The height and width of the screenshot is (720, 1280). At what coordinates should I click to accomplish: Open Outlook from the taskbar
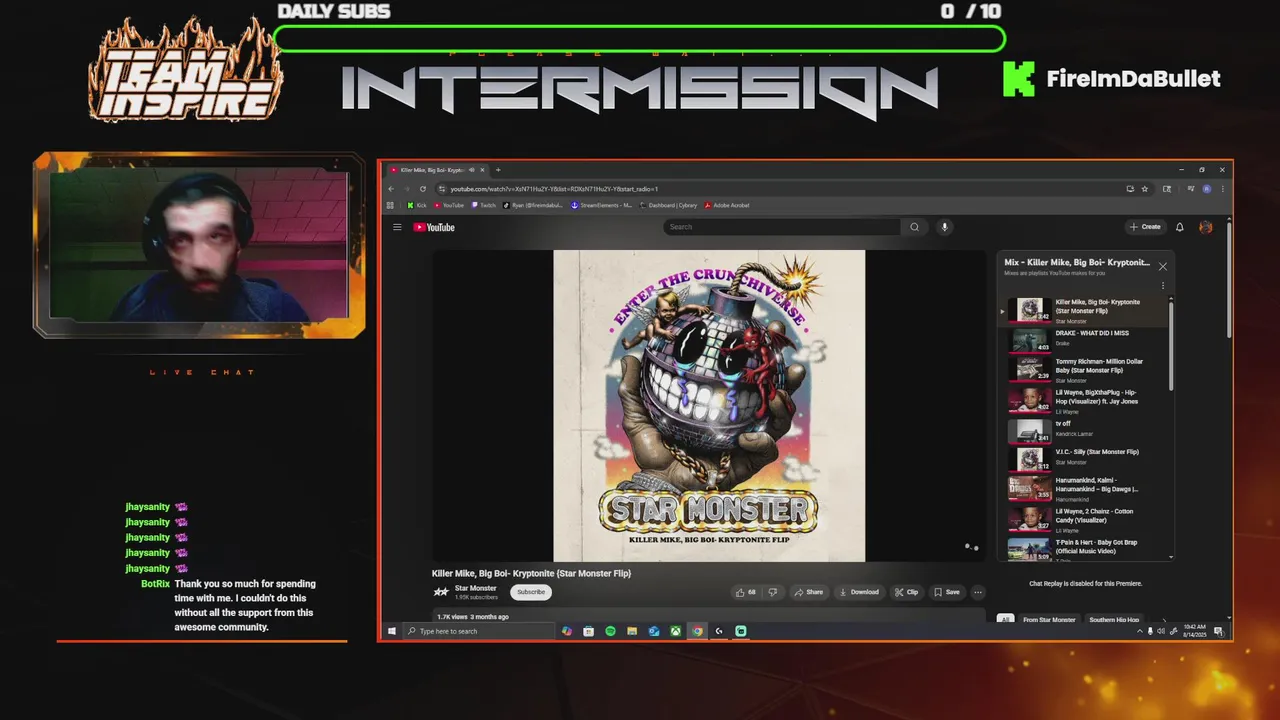point(654,631)
